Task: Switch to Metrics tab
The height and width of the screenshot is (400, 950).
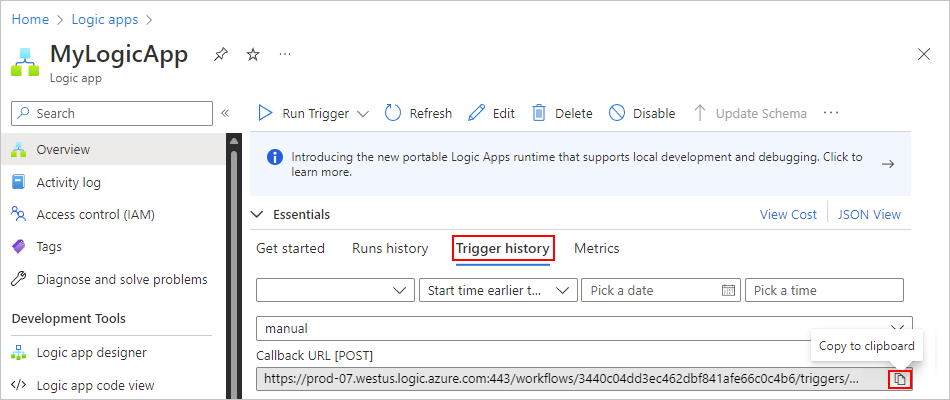Action: point(597,248)
